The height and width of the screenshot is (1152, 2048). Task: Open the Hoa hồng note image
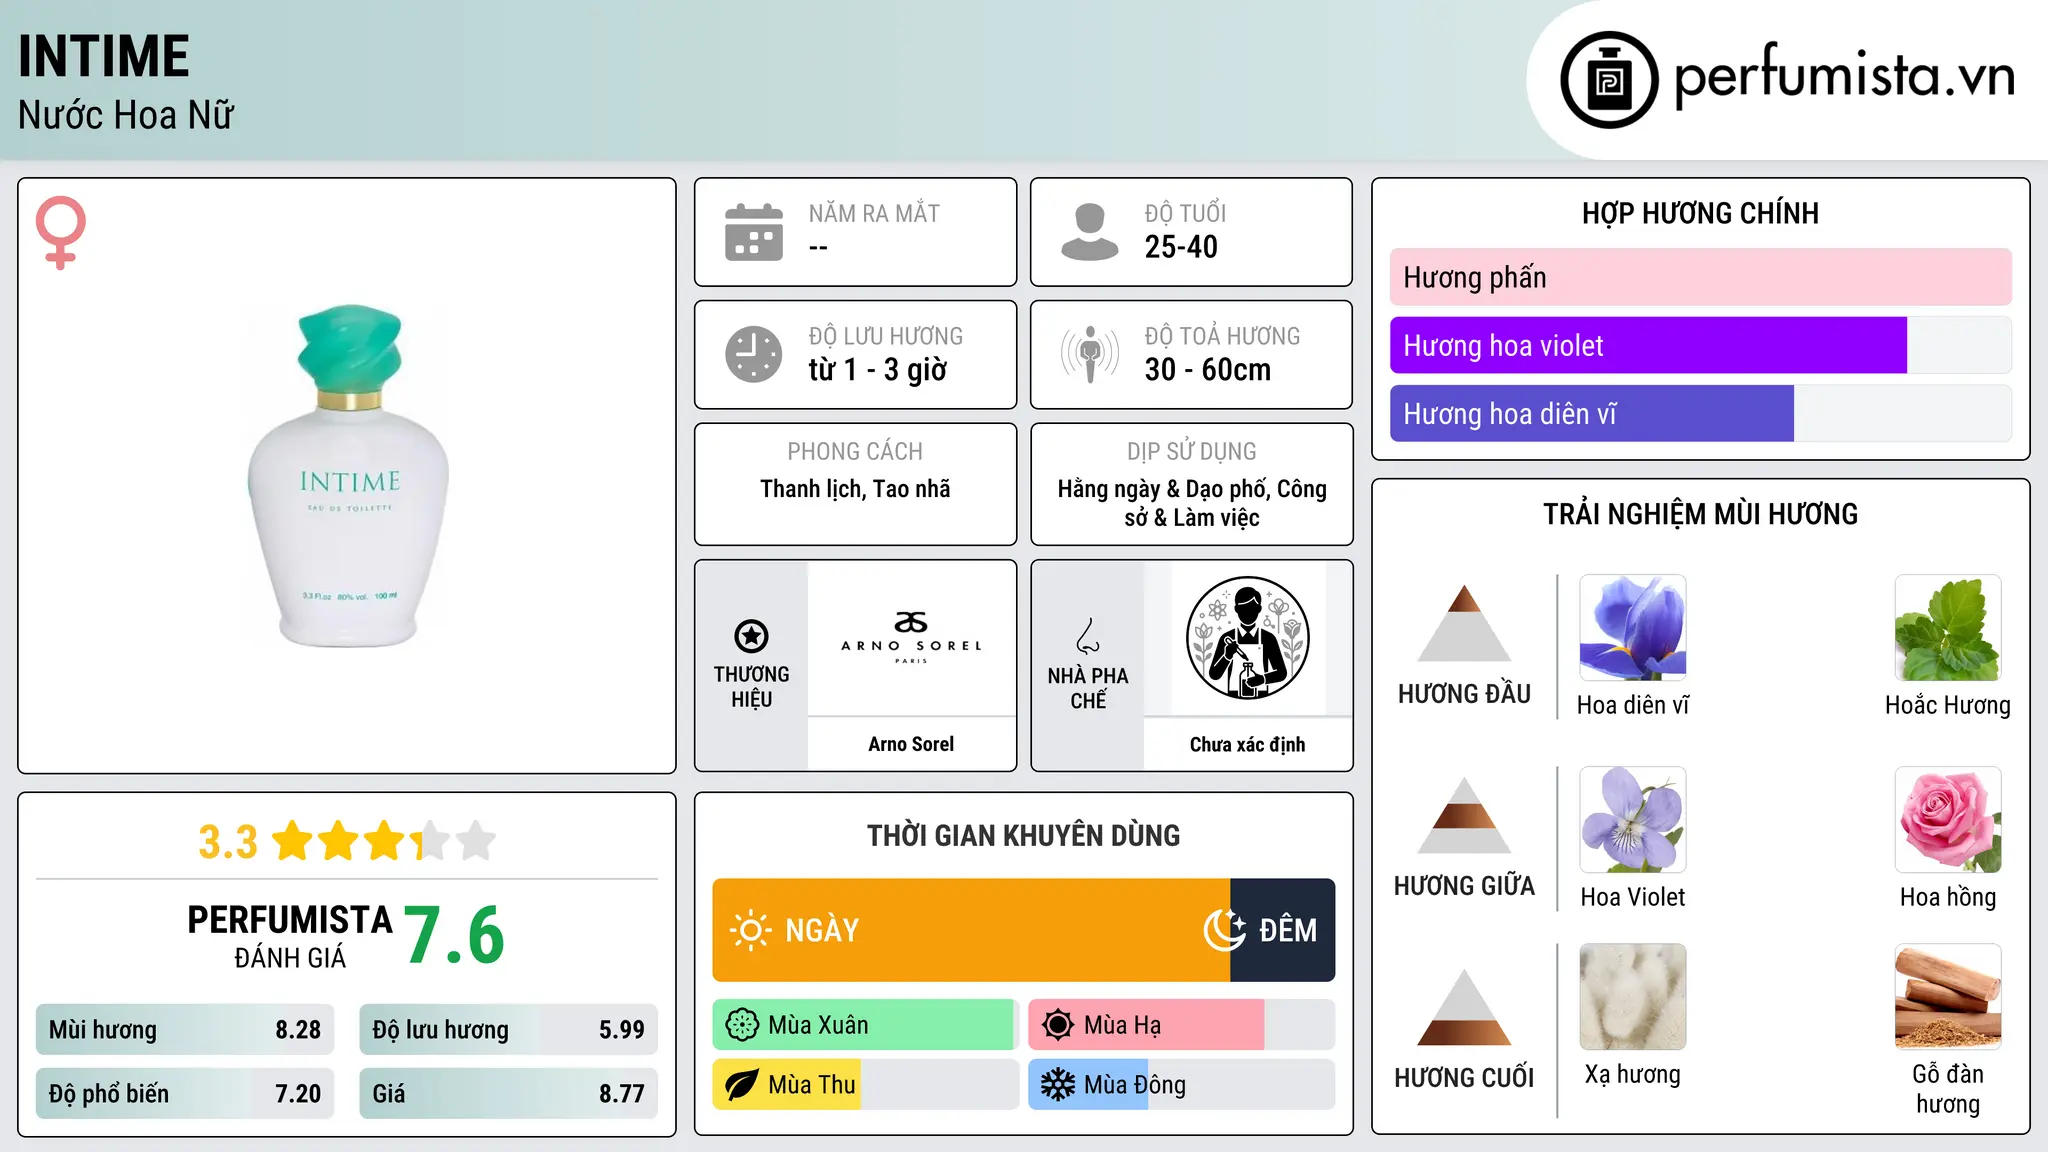click(x=1948, y=820)
